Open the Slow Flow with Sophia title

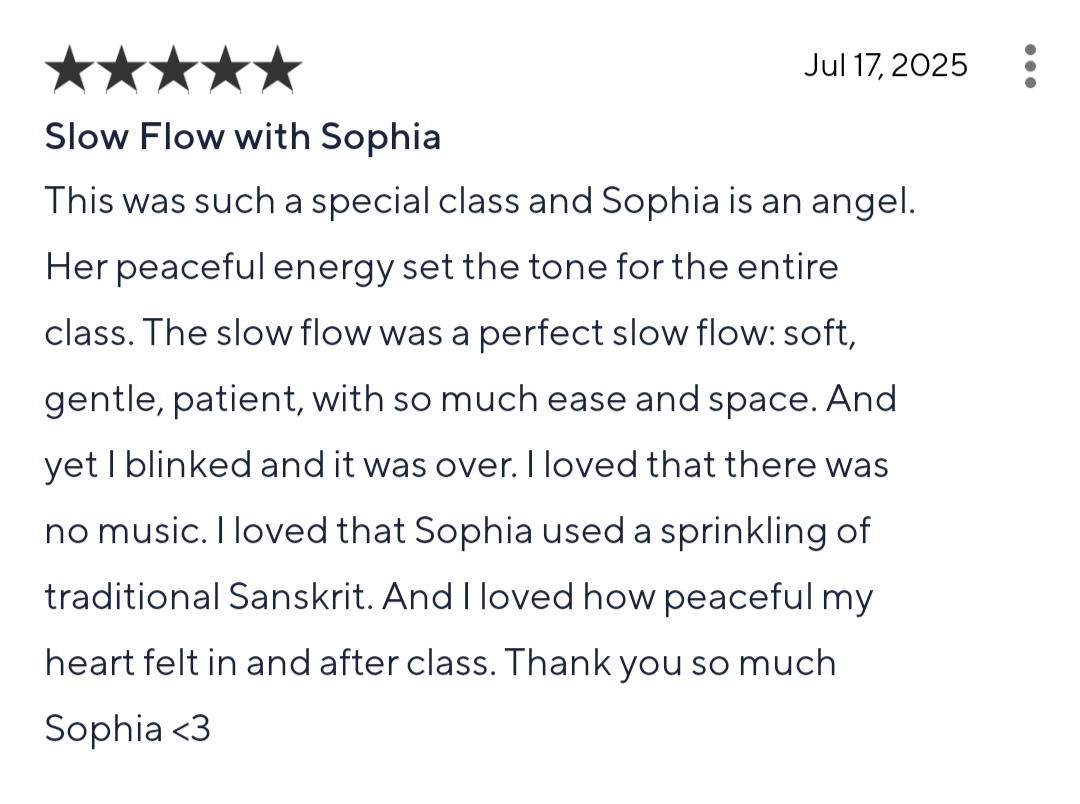click(242, 136)
